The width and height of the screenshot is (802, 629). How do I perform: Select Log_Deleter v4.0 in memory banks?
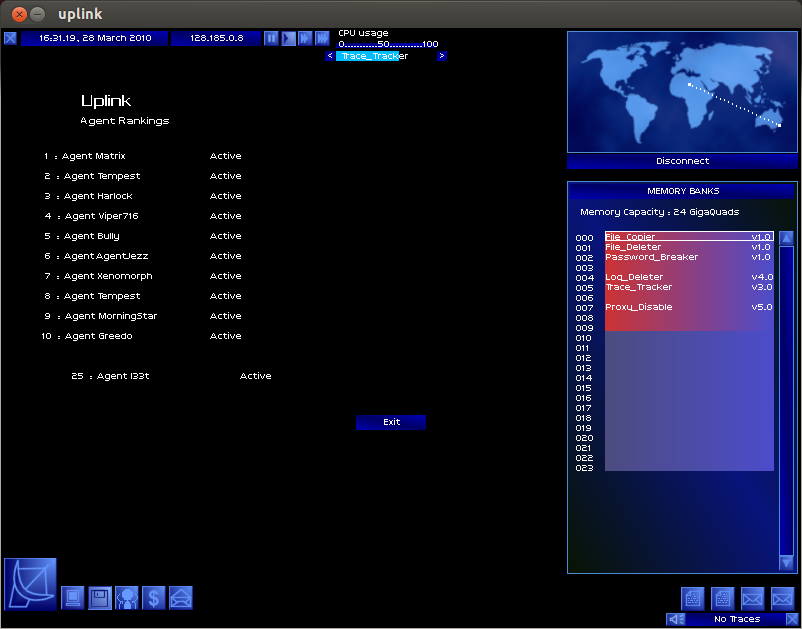689,277
